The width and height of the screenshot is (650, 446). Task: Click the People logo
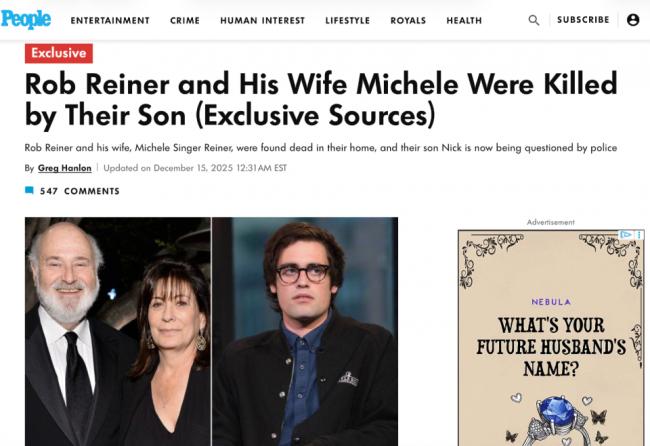(29, 19)
